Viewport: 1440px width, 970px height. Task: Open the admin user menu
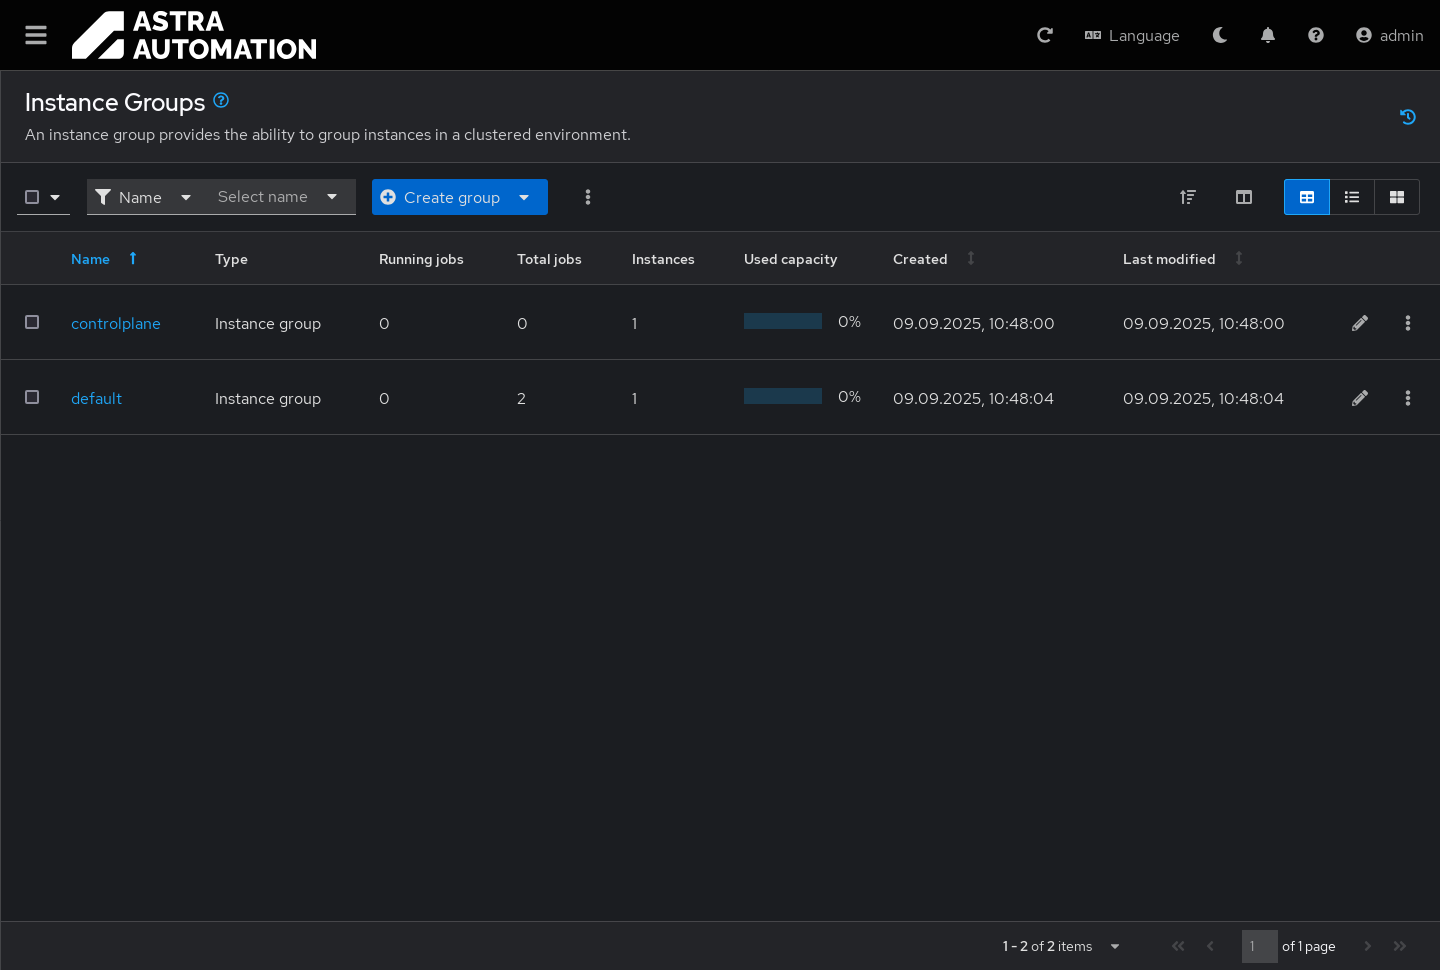(x=1389, y=35)
